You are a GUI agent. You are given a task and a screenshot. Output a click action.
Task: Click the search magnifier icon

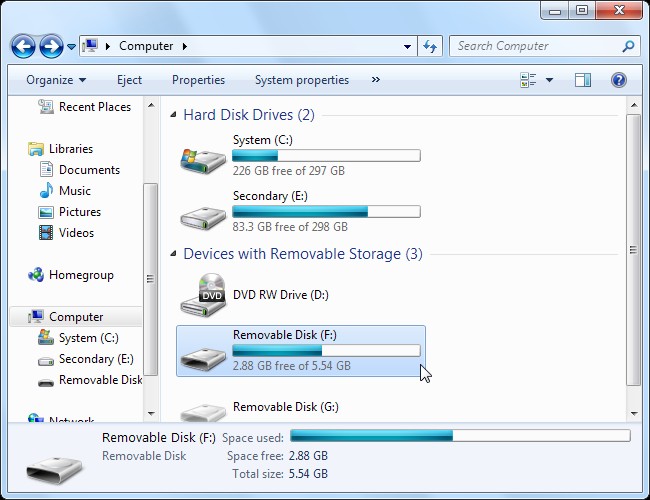[628, 46]
